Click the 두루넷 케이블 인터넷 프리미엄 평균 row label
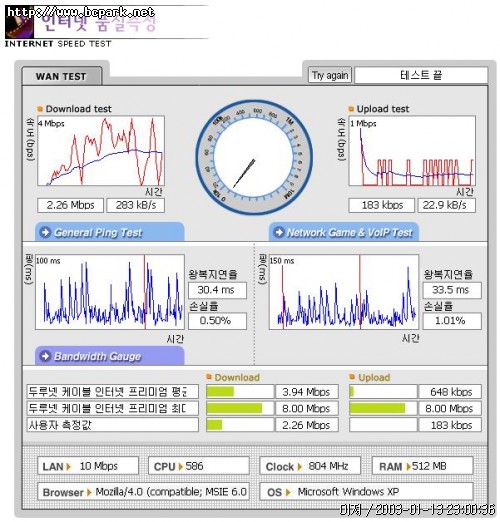The image size is (500, 522). click(x=113, y=392)
